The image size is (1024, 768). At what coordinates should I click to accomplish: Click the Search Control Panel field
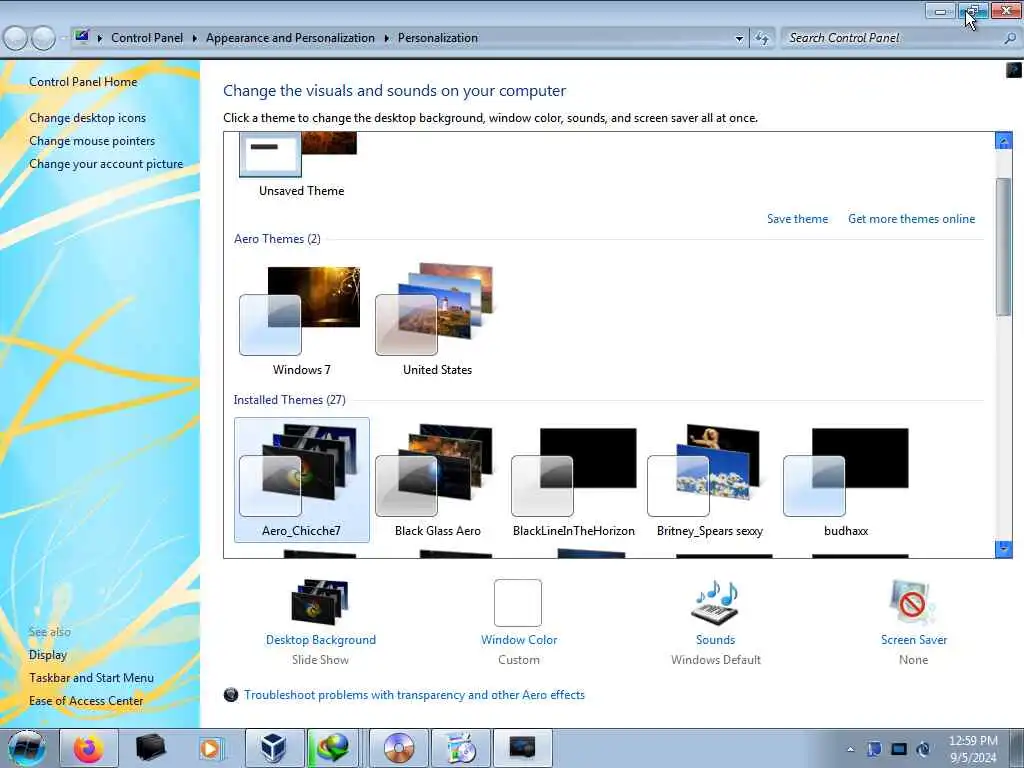892,38
